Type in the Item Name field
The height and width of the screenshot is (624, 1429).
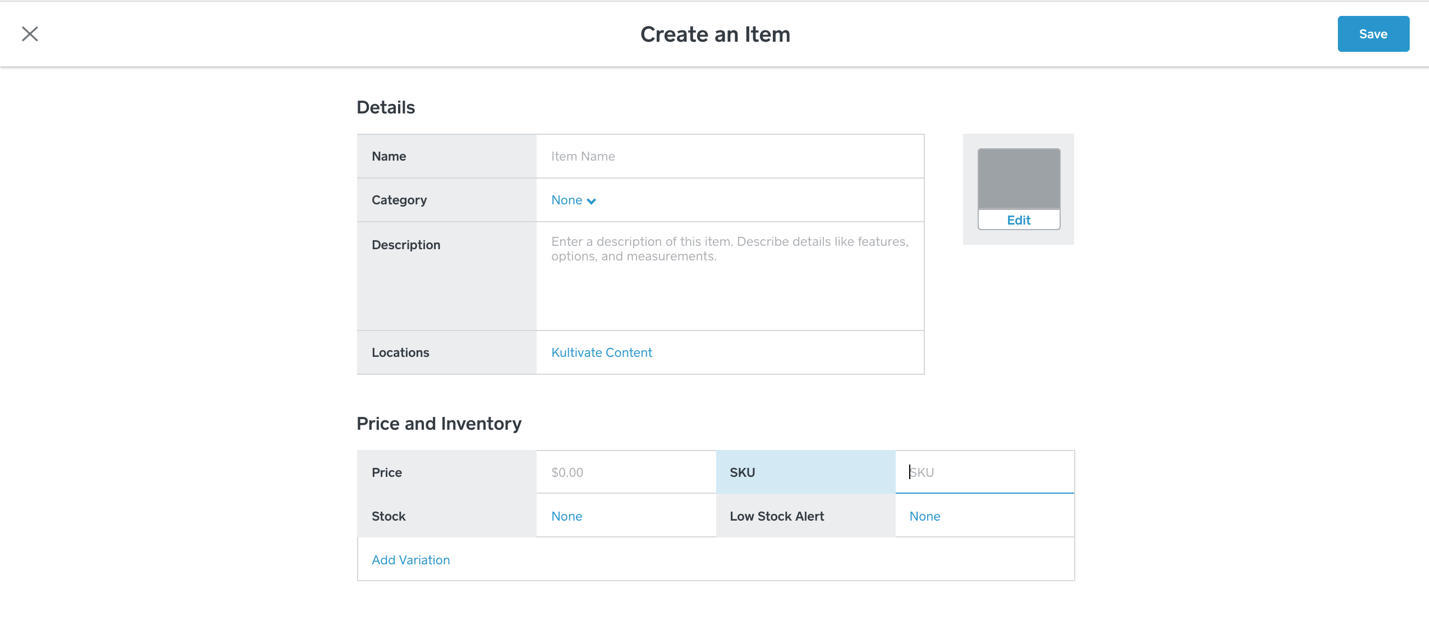(x=729, y=157)
